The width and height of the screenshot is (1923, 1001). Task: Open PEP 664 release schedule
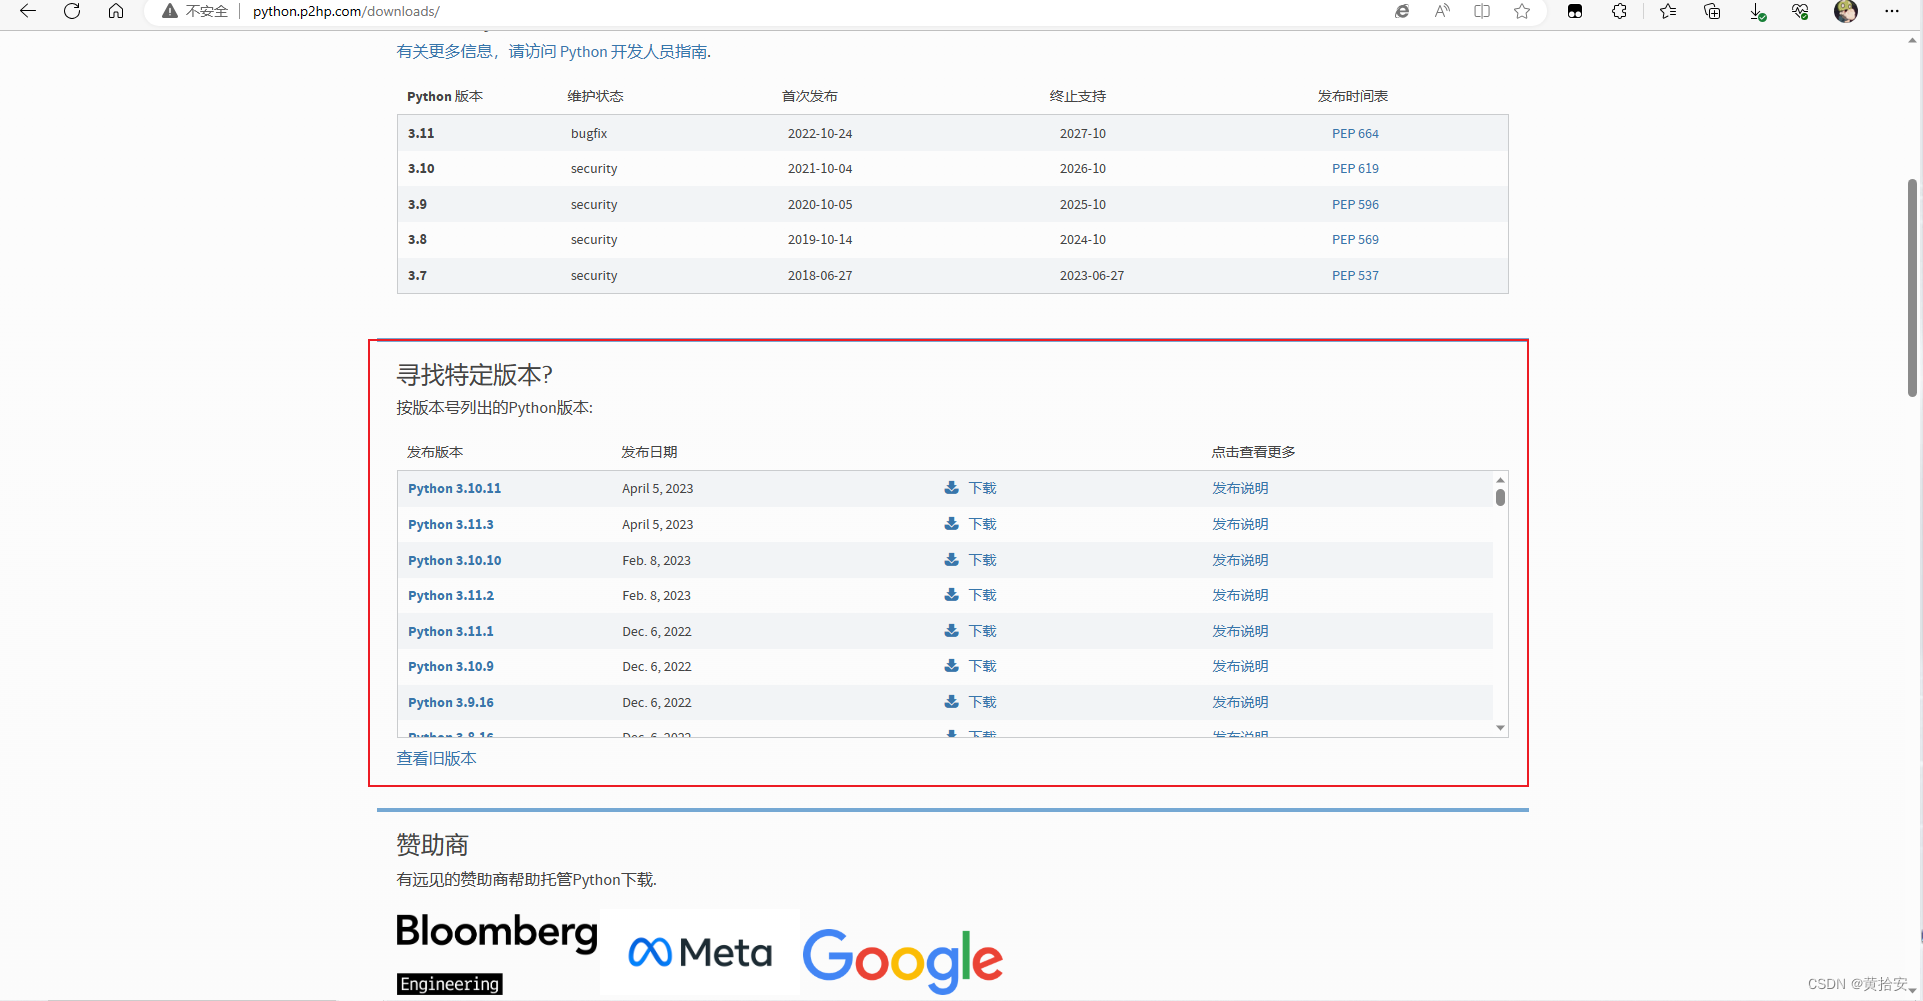(x=1355, y=133)
